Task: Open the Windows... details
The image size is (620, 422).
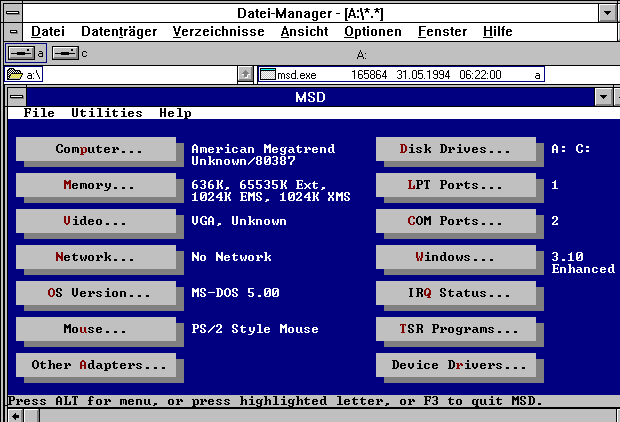Action: pos(456,257)
